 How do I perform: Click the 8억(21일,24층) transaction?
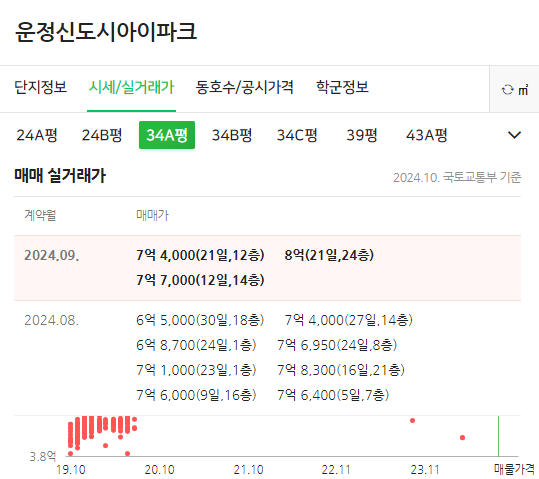pos(329,255)
